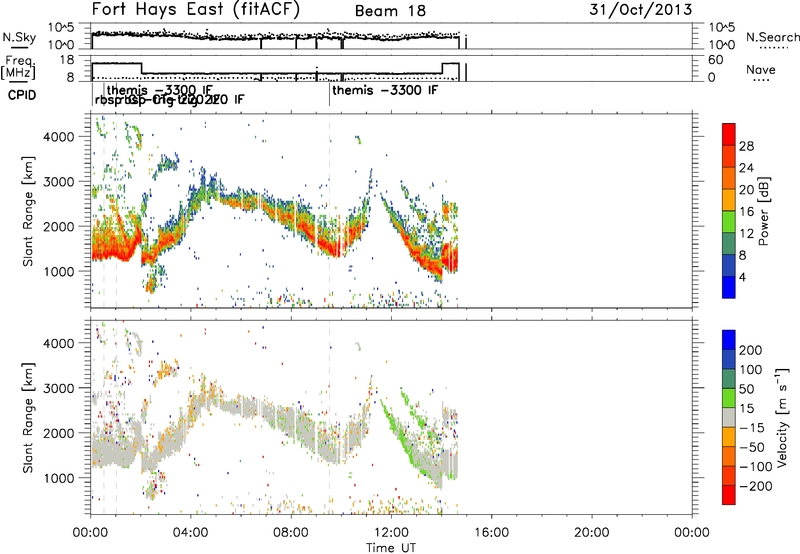Click the 'CPID' row label
Viewport: 800px width, 554px height.
[x=22, y=95]
